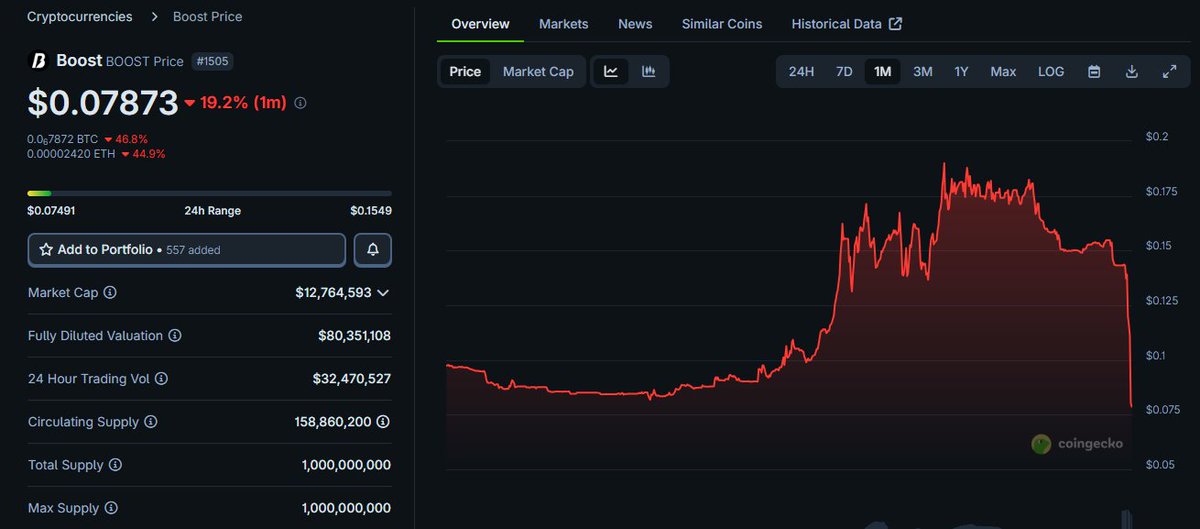Open the Markets tab
This screenshot has height=529, width=1200.
tap(564, 23)
